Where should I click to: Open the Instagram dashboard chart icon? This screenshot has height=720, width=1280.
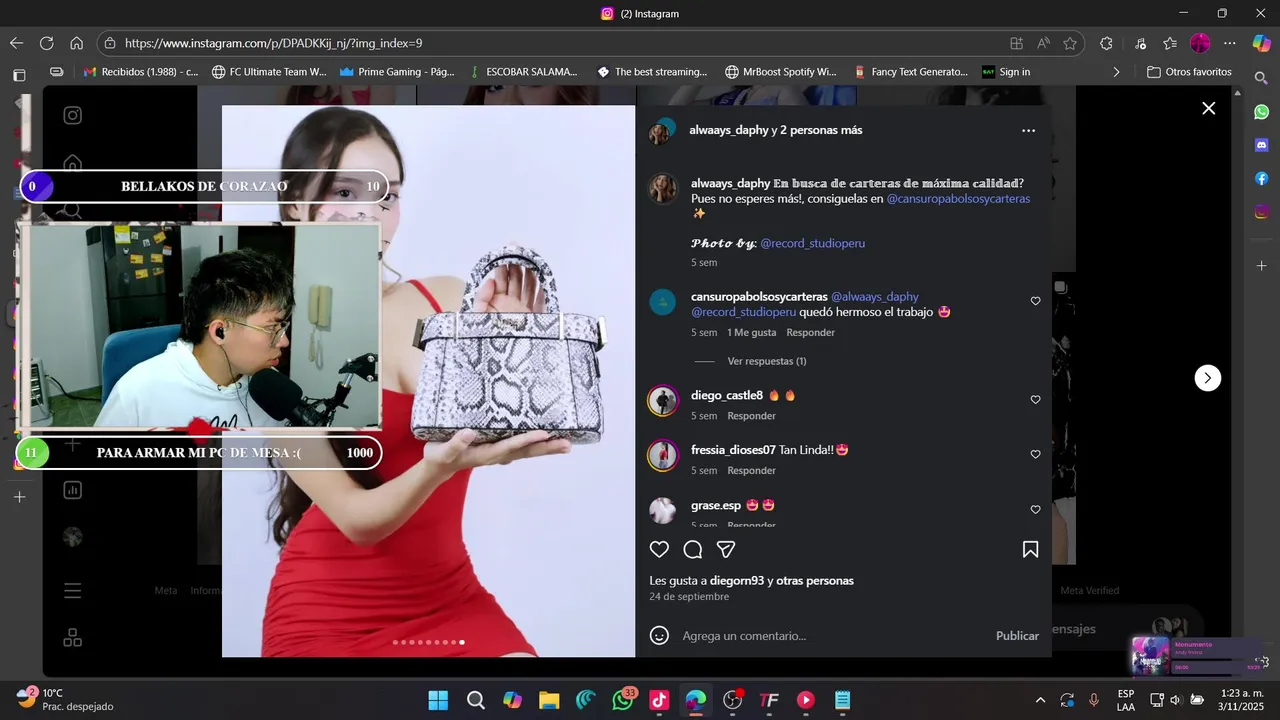point(73,490)
